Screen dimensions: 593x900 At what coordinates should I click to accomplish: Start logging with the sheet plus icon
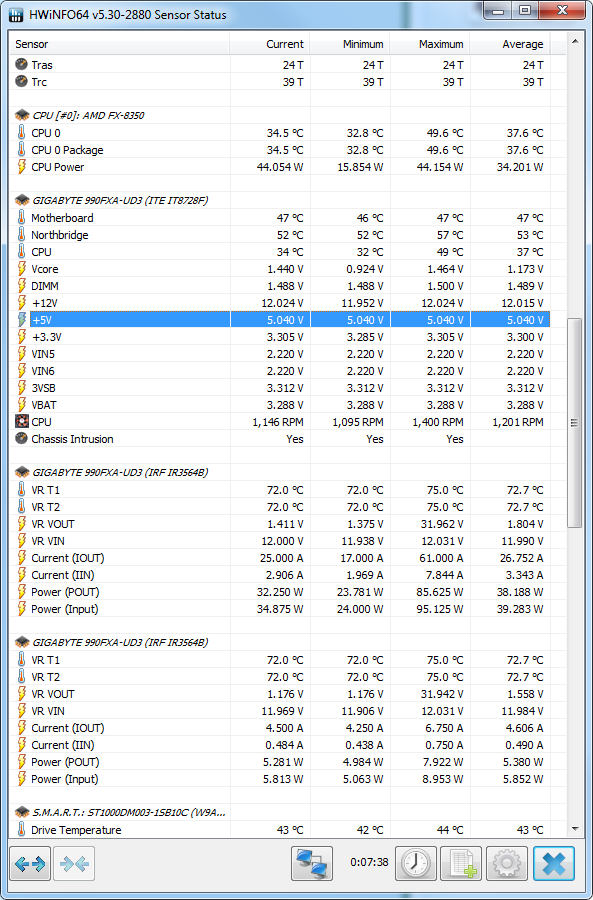coord(461,863)
